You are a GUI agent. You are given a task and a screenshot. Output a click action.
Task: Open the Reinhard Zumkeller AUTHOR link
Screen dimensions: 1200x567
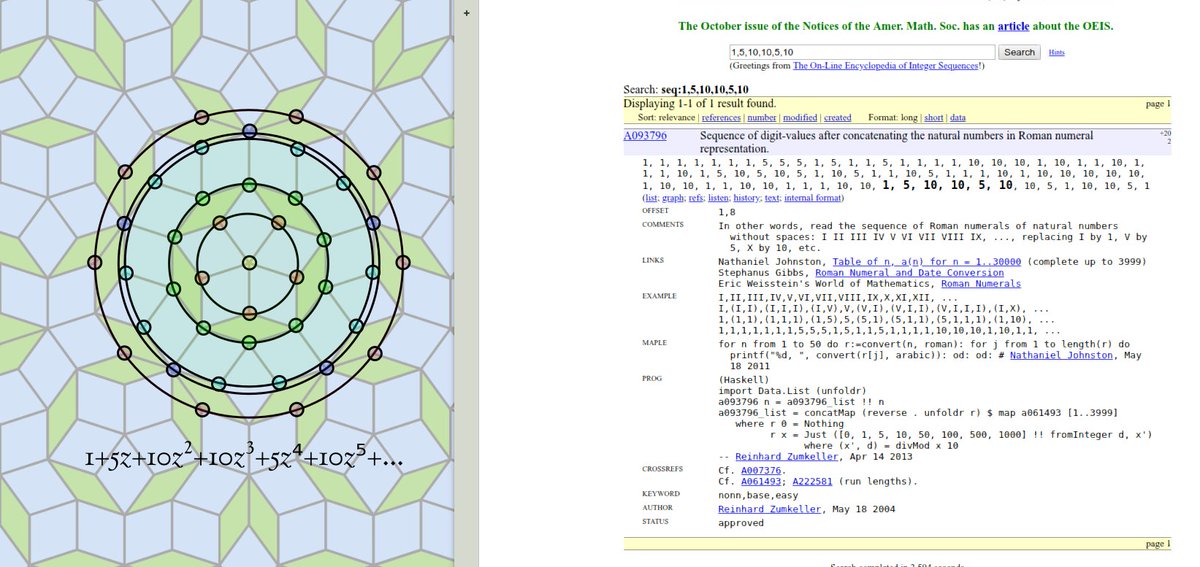(770, 509)
